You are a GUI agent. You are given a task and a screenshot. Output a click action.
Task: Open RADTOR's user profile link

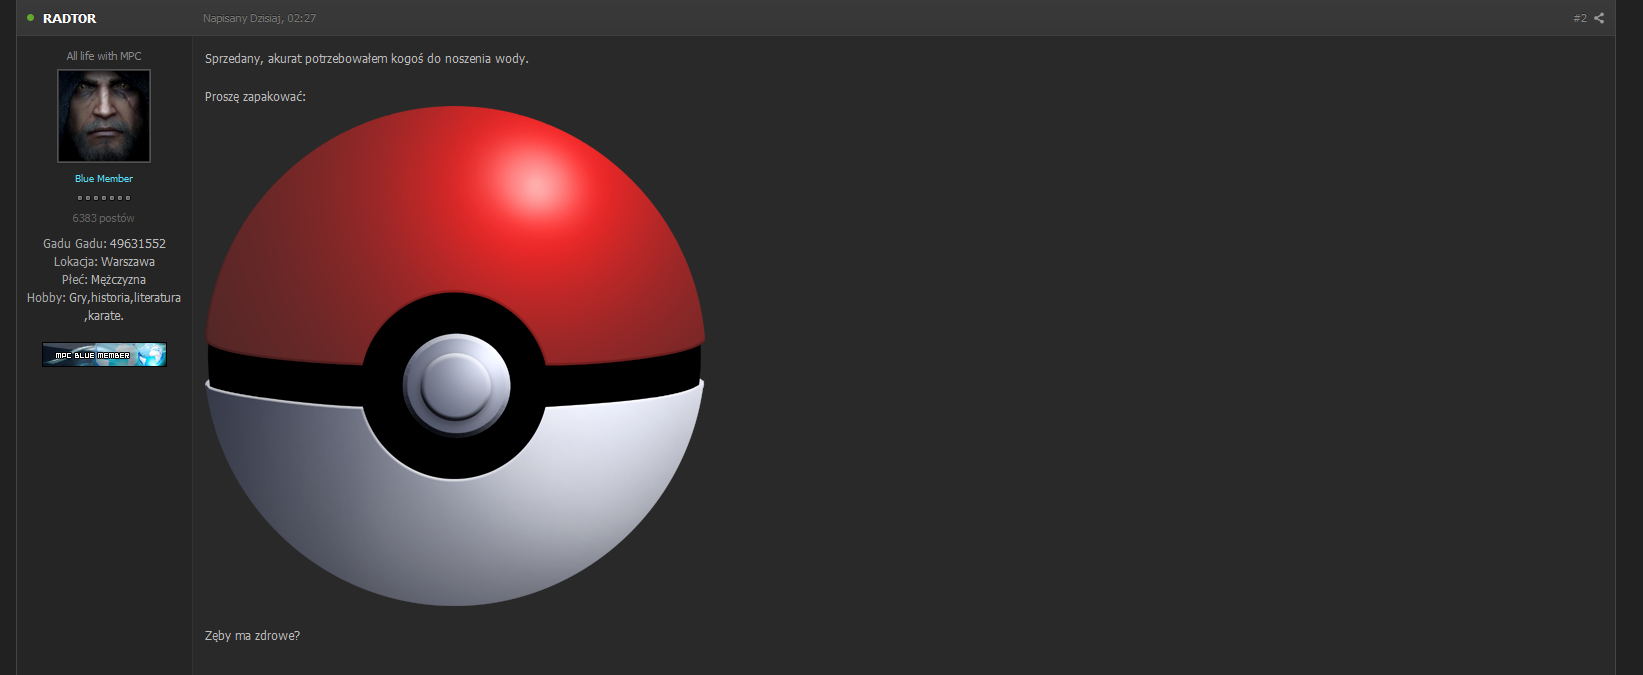tap(70, 18)
